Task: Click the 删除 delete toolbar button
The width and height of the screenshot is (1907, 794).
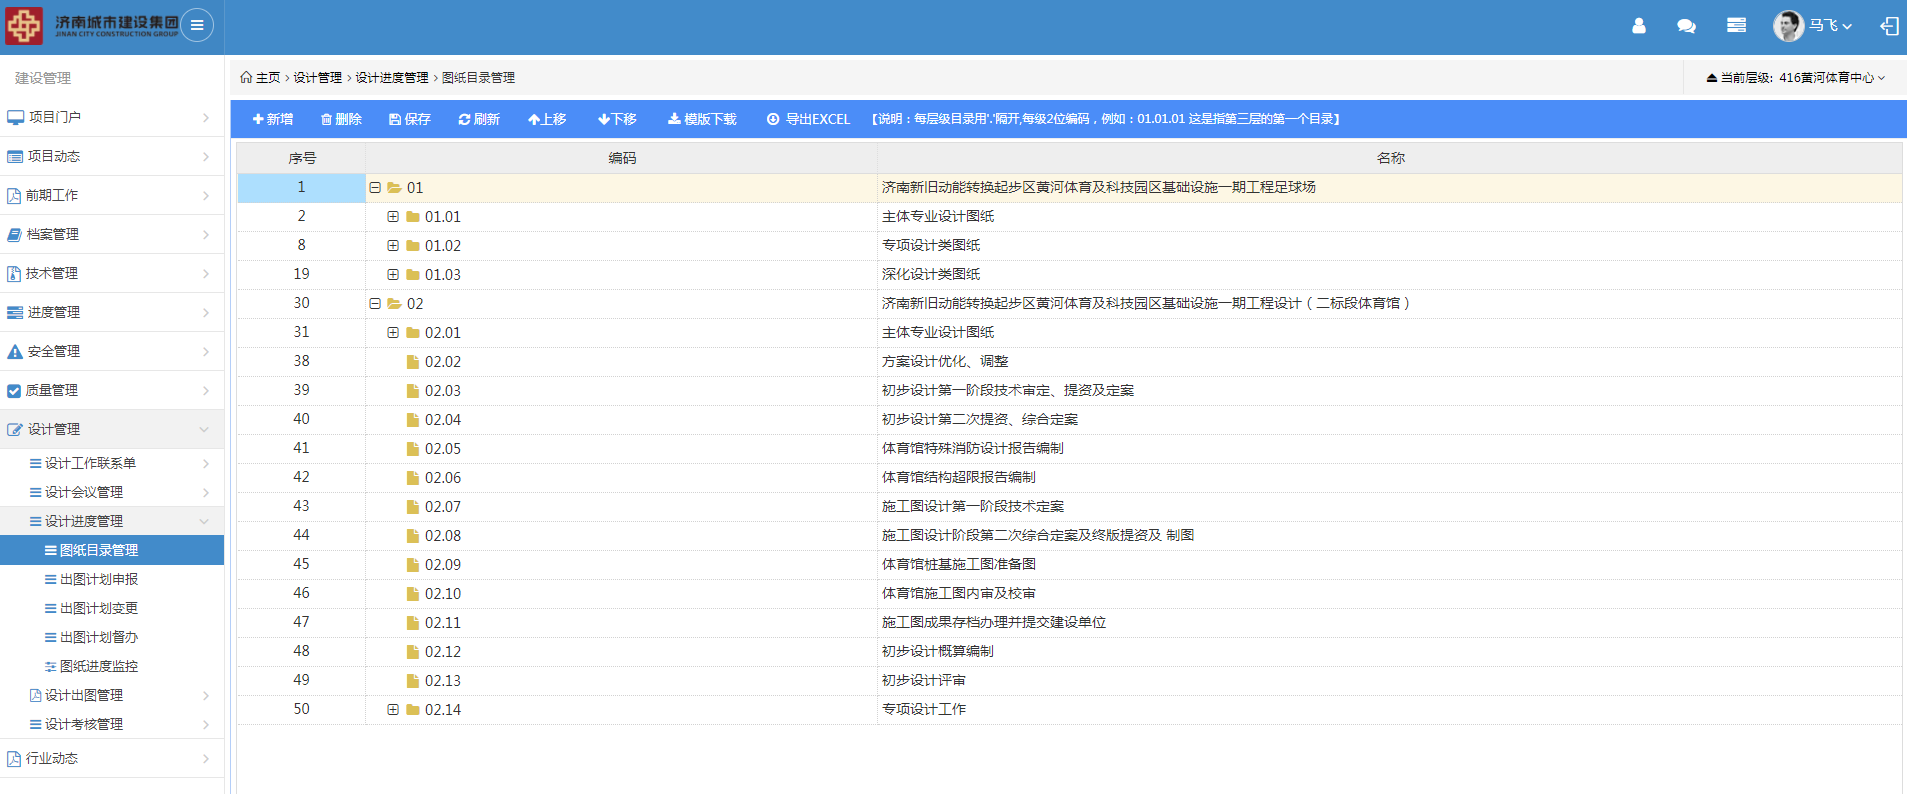Action: click(x=341, y=119)
